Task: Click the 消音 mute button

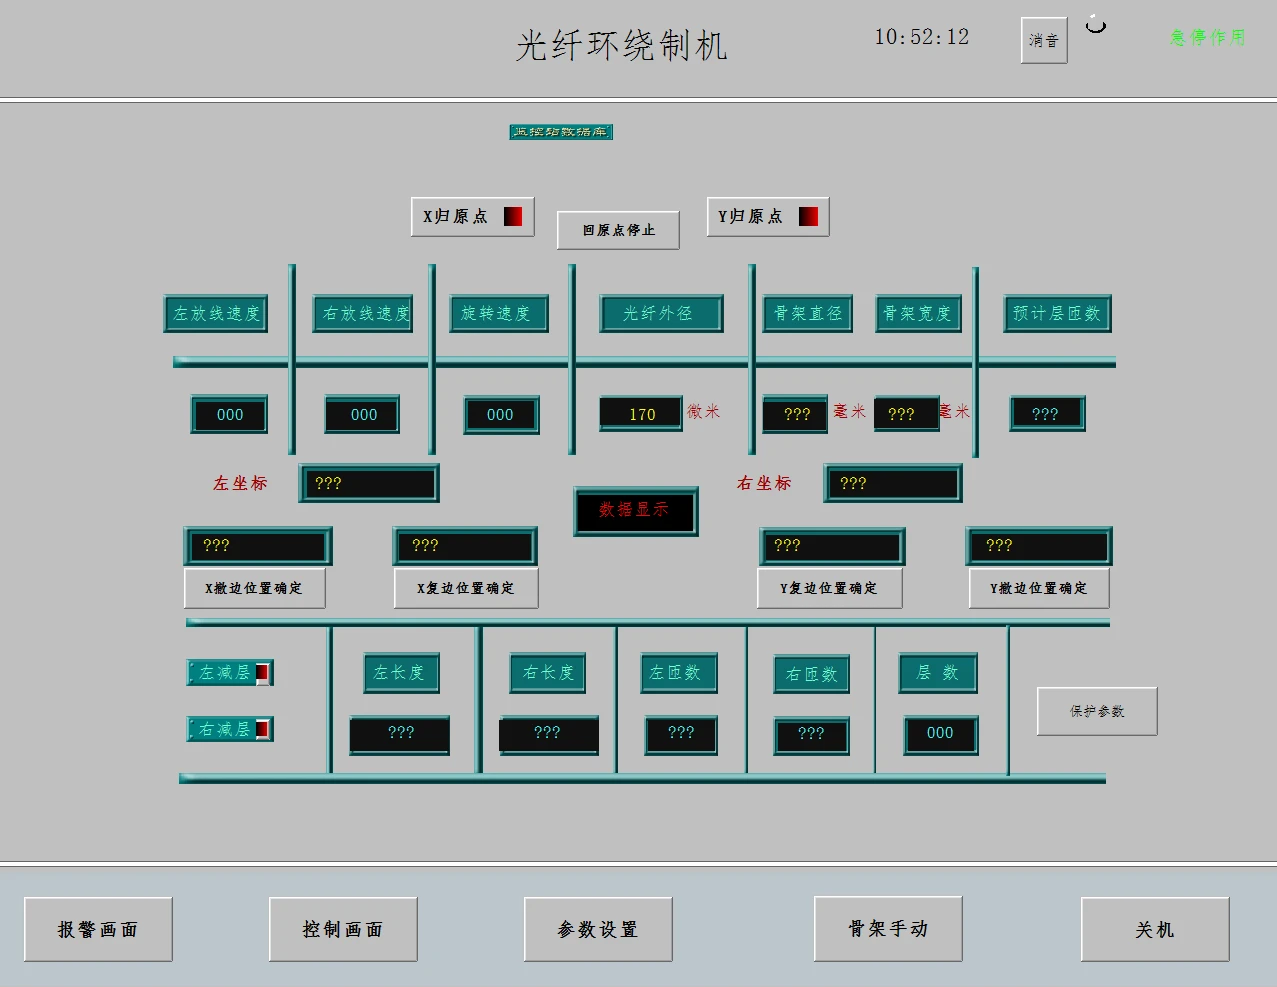Action: click(1044, 40)
